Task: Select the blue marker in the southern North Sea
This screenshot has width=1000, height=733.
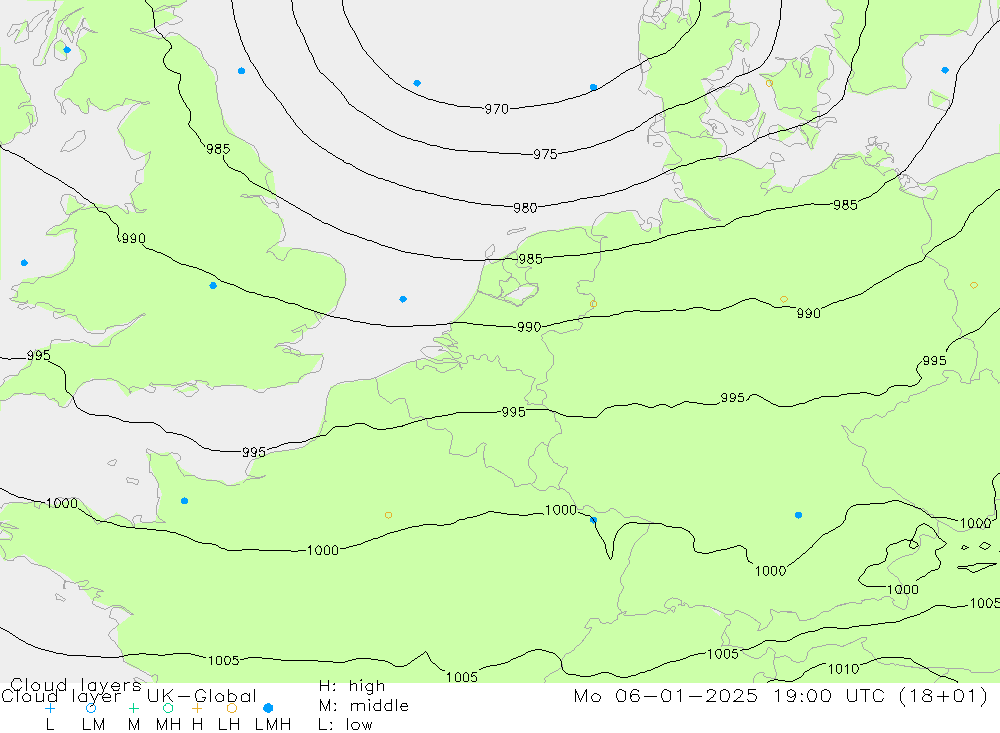Action: [x=403, y=299]
